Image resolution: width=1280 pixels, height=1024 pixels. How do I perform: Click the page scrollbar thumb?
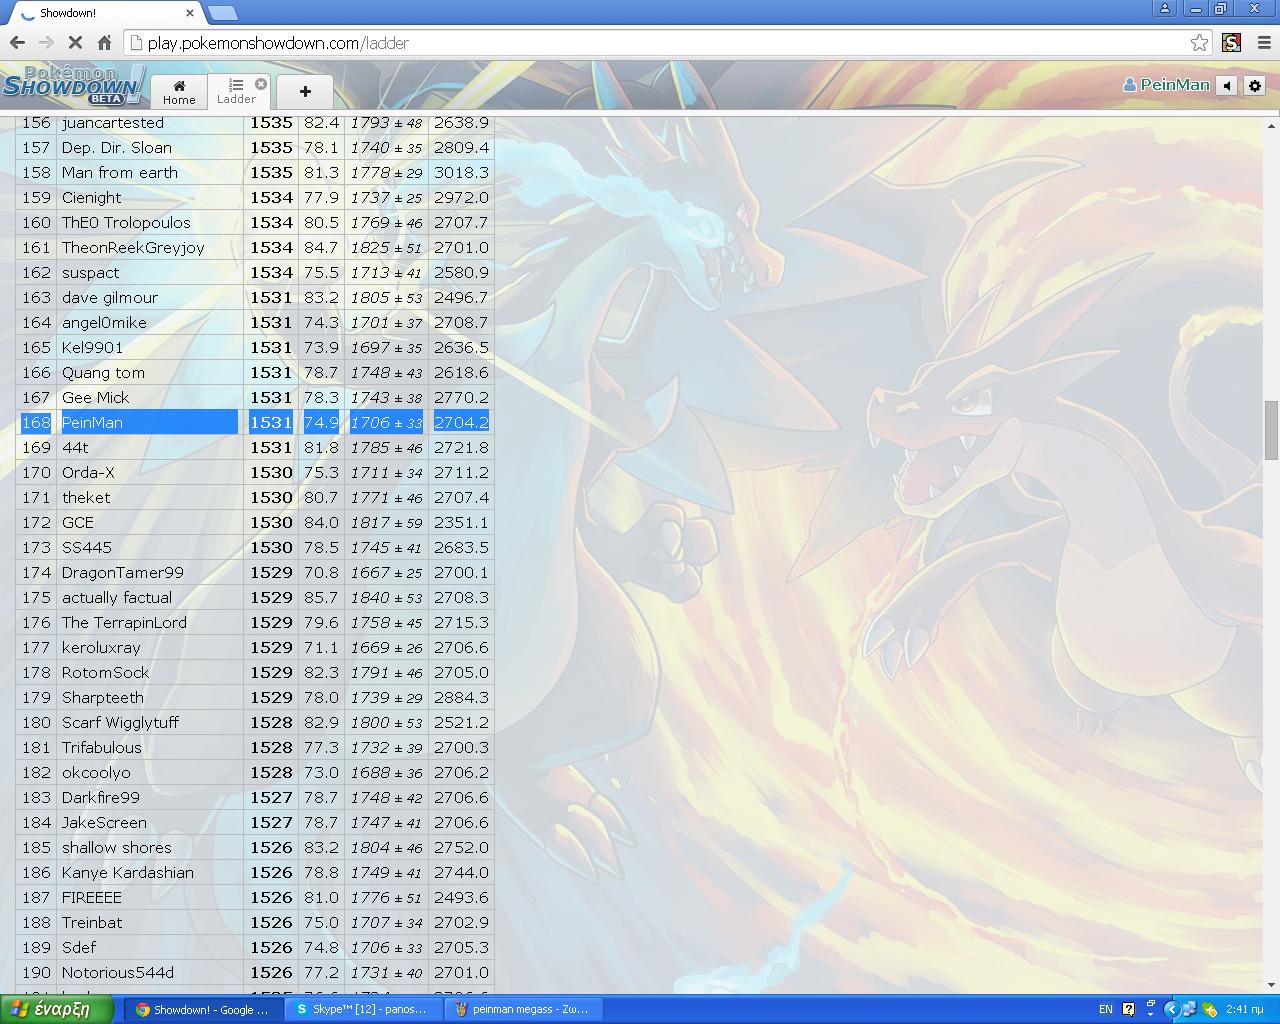point(1272,429)
